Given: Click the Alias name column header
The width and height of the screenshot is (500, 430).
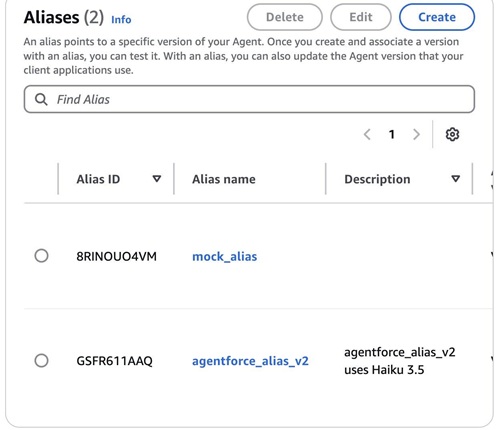Looking at the screenshot, I should click(x=224, y=179).
